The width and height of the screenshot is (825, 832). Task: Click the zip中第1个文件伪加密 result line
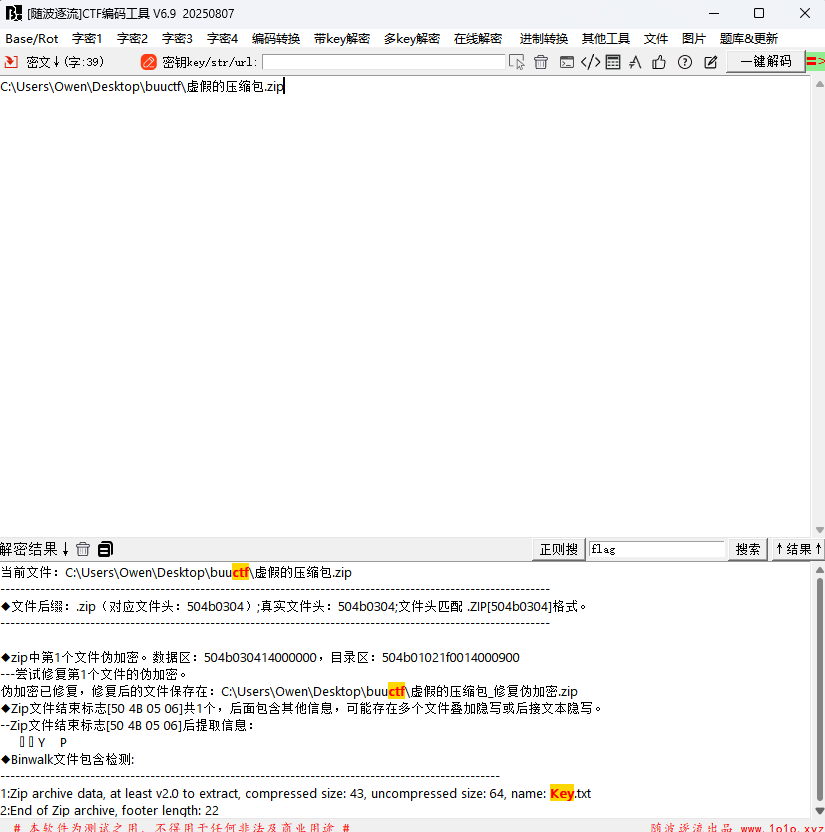pos(260,657)
